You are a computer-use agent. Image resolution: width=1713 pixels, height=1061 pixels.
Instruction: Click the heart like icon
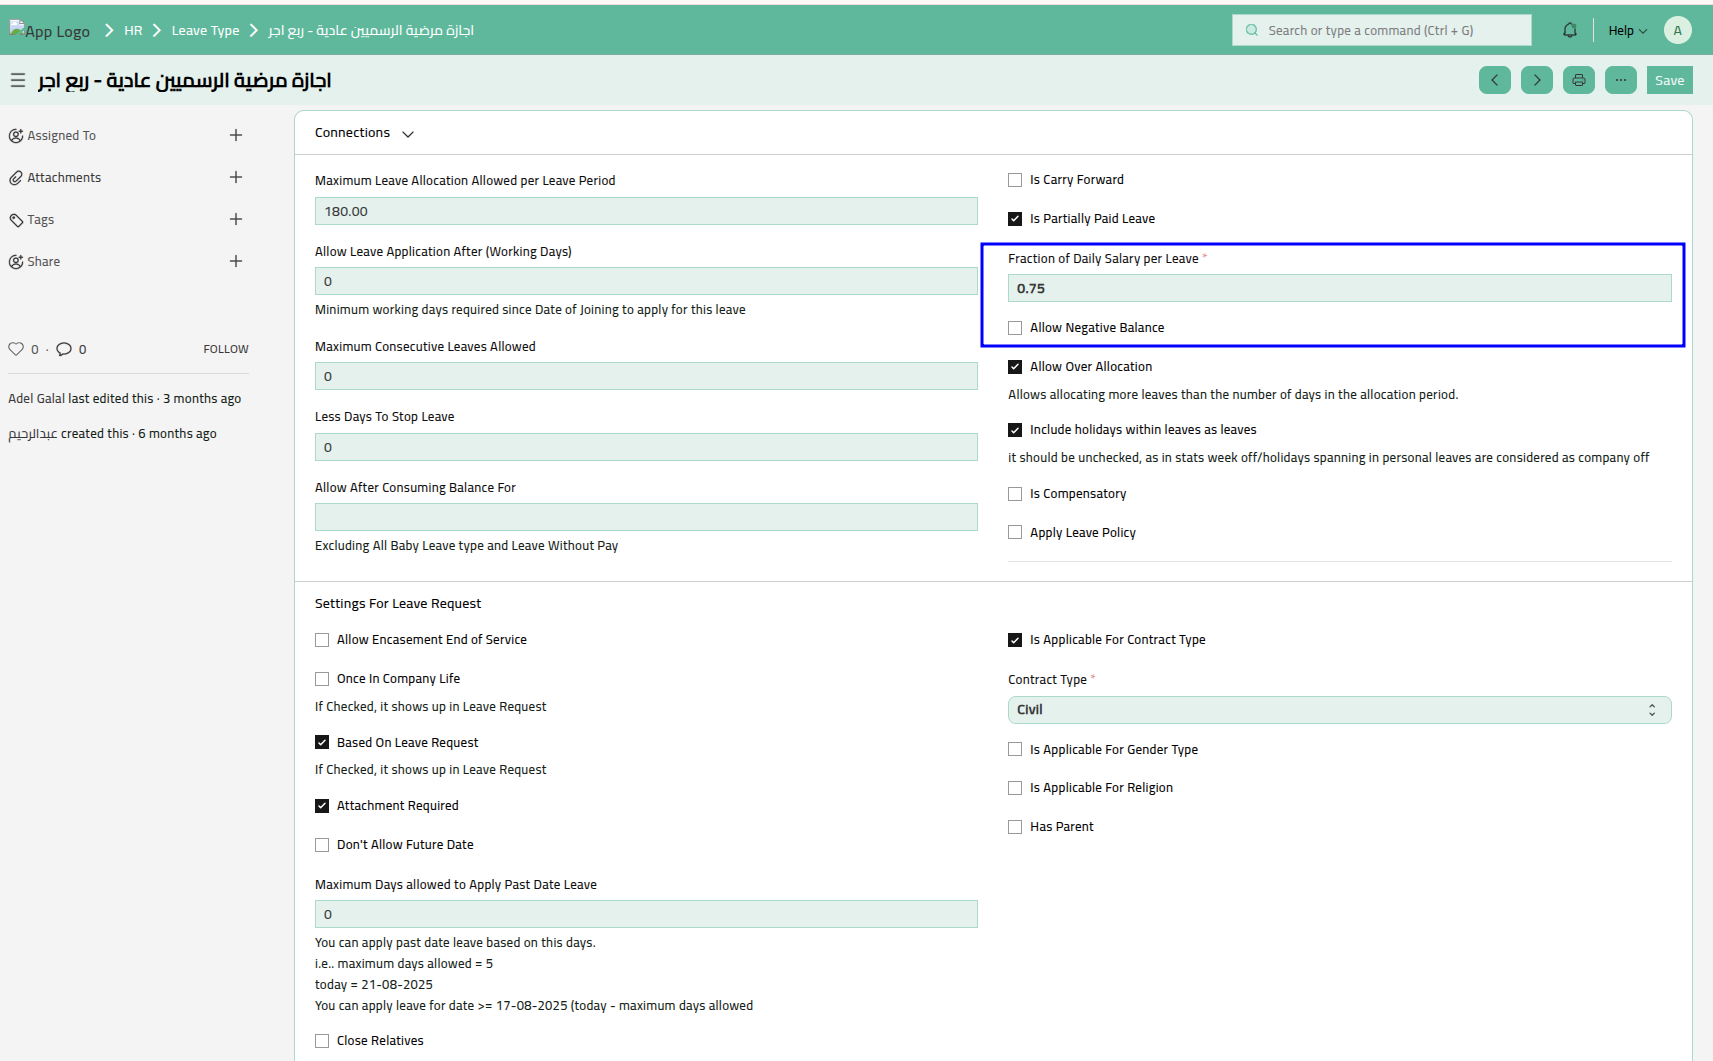point(16,349)
